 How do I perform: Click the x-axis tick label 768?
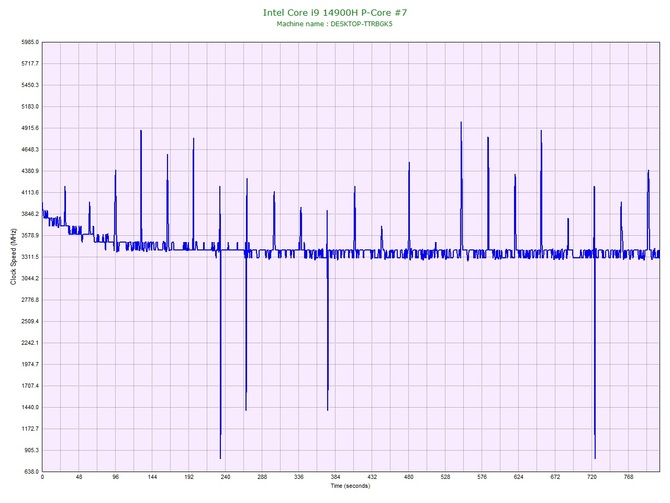629,477
